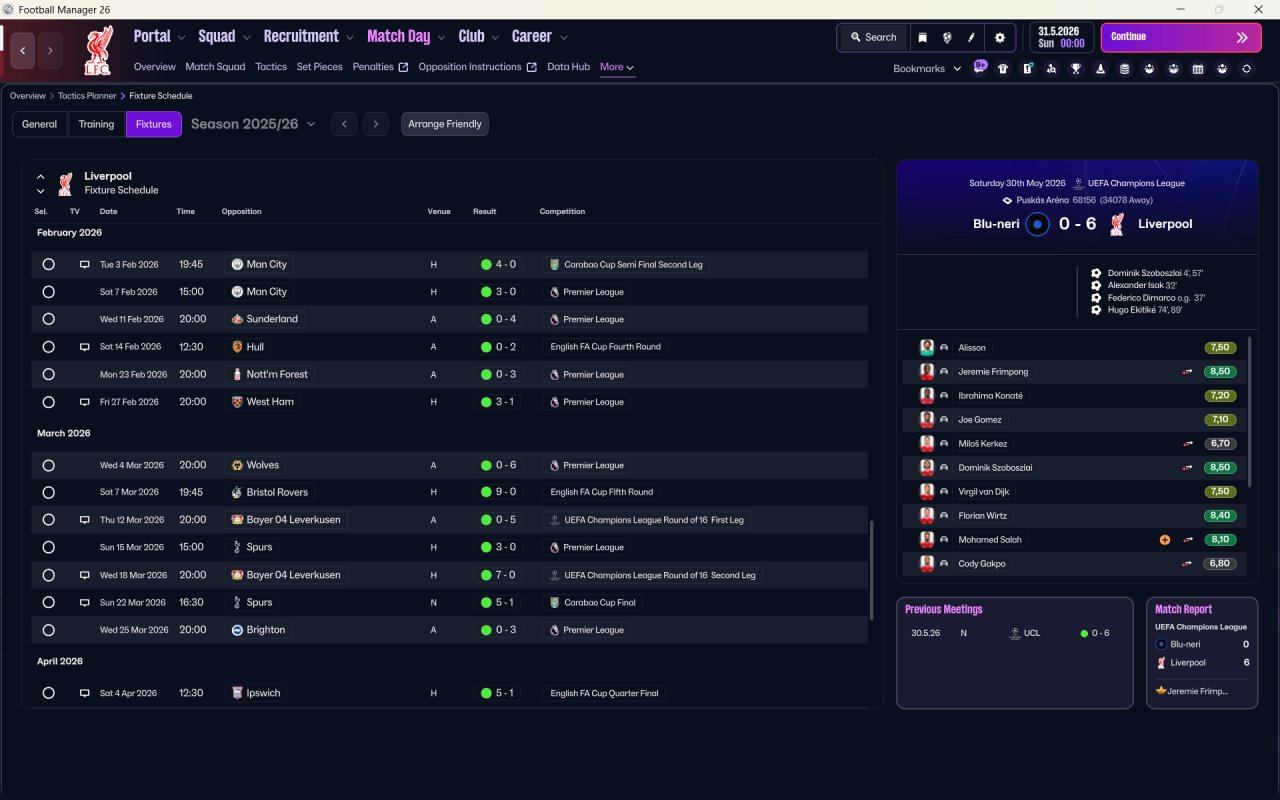Viewport: 1280px width, 800px height.
Task: Open Opposition Instructions link
Action: coord(478,67)
